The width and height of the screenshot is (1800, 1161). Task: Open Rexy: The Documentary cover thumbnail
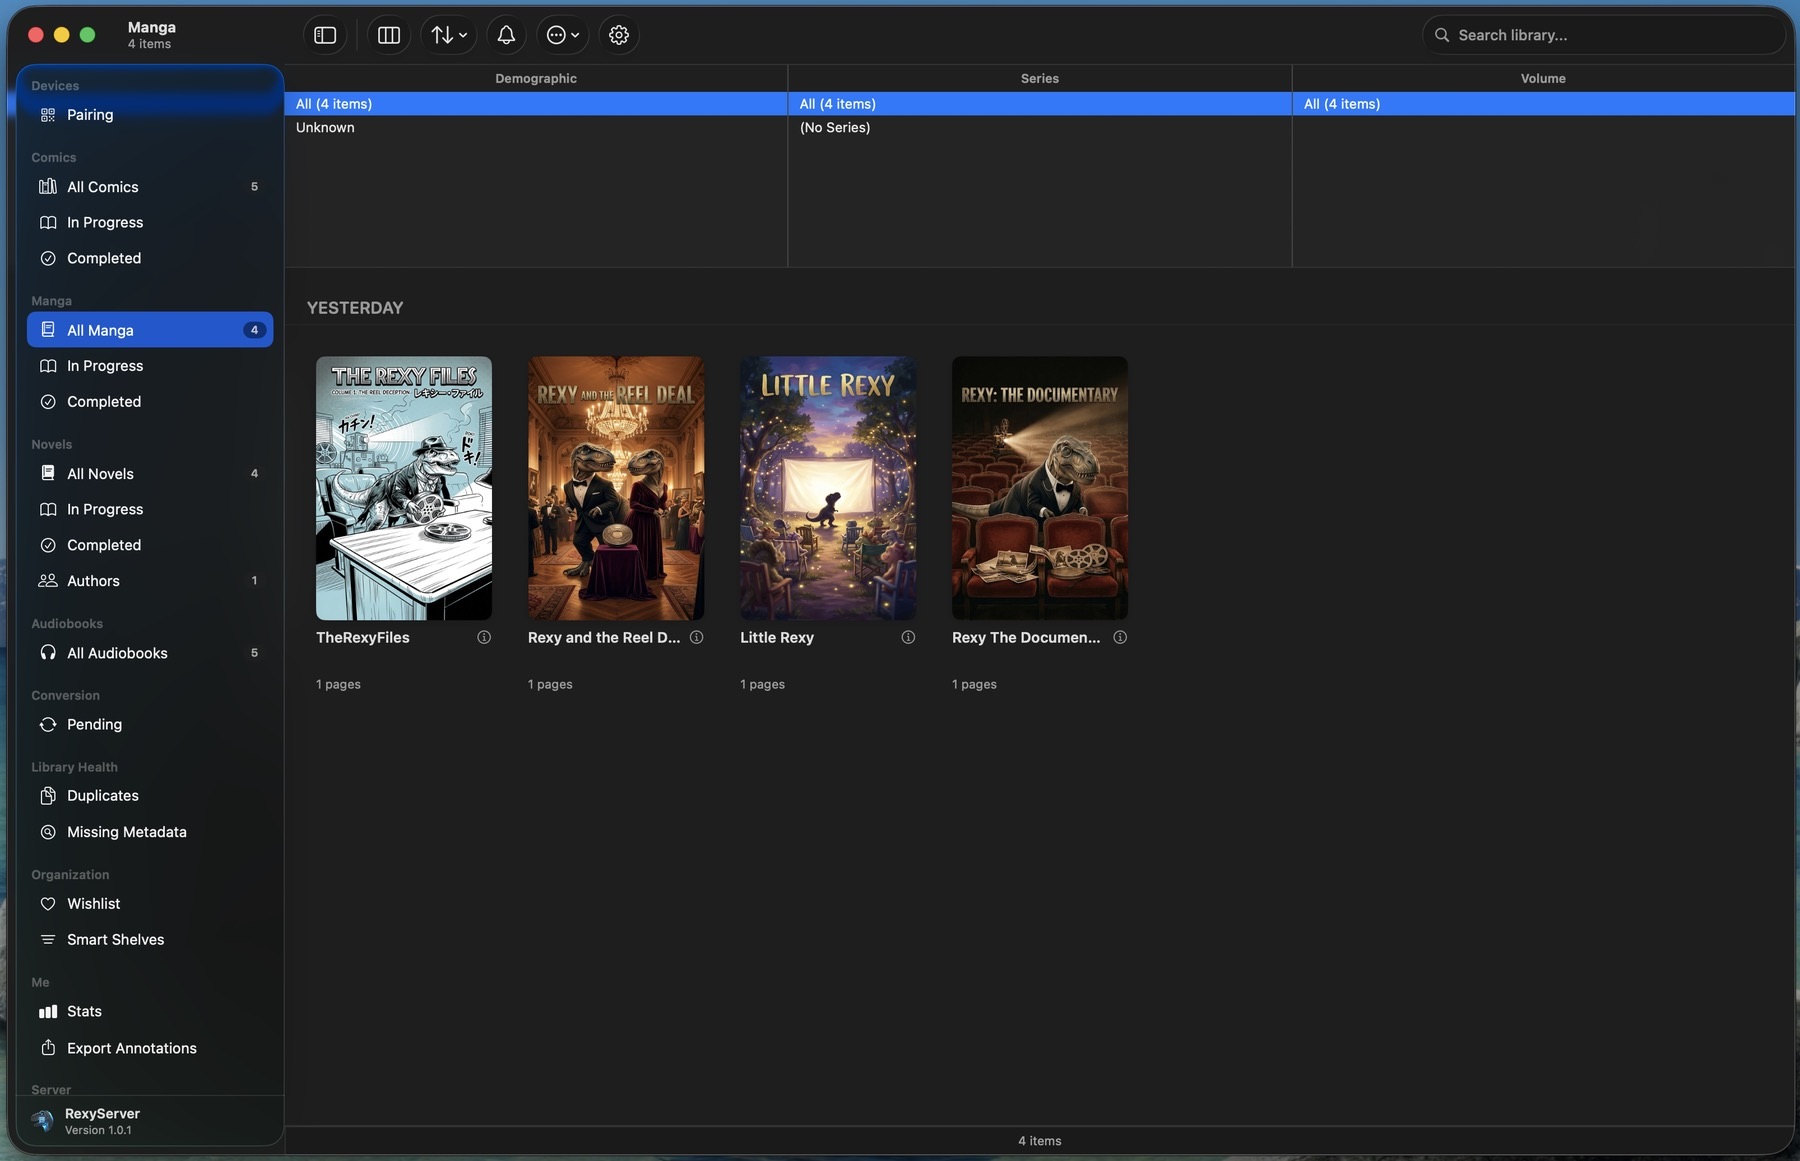1040,488
